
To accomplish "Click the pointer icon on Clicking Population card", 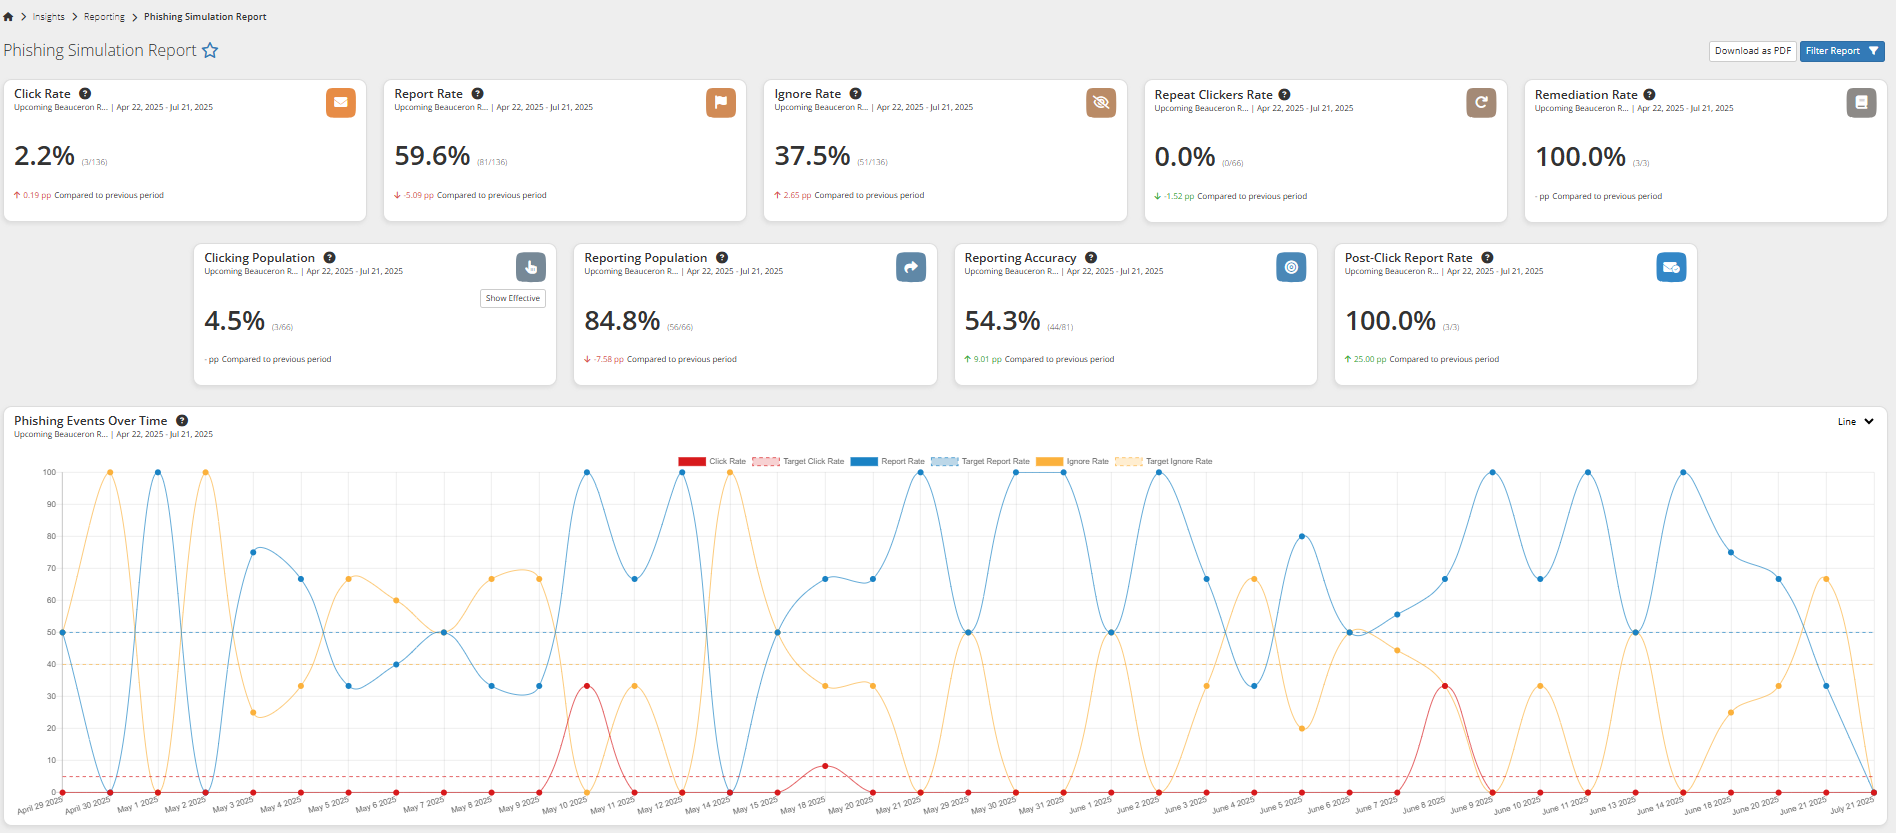I will (x=531, y=267).
